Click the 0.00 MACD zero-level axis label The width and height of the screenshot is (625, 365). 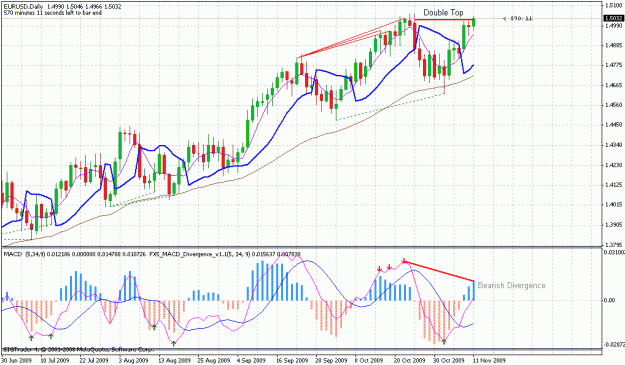(x=610, y=300)
